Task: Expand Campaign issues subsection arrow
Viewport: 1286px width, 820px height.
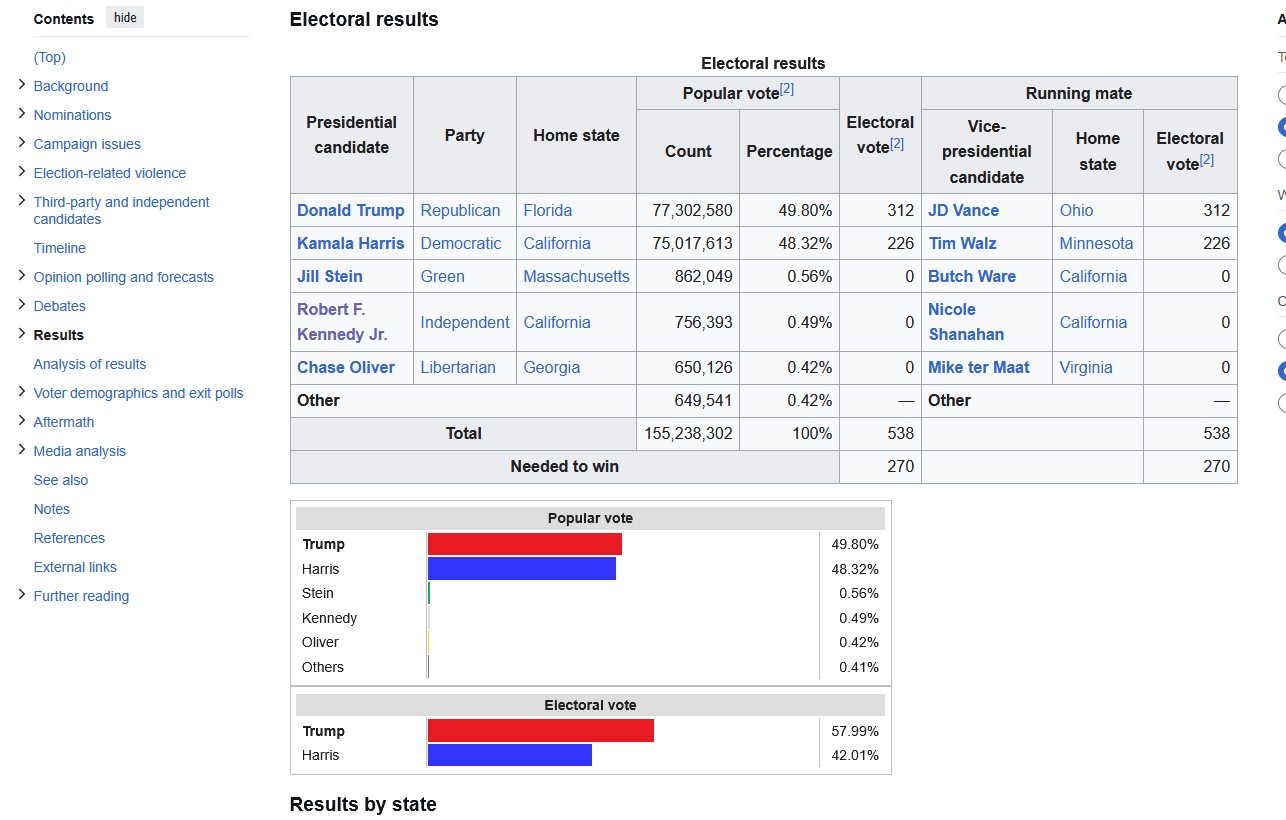Action: coord(22,143)
